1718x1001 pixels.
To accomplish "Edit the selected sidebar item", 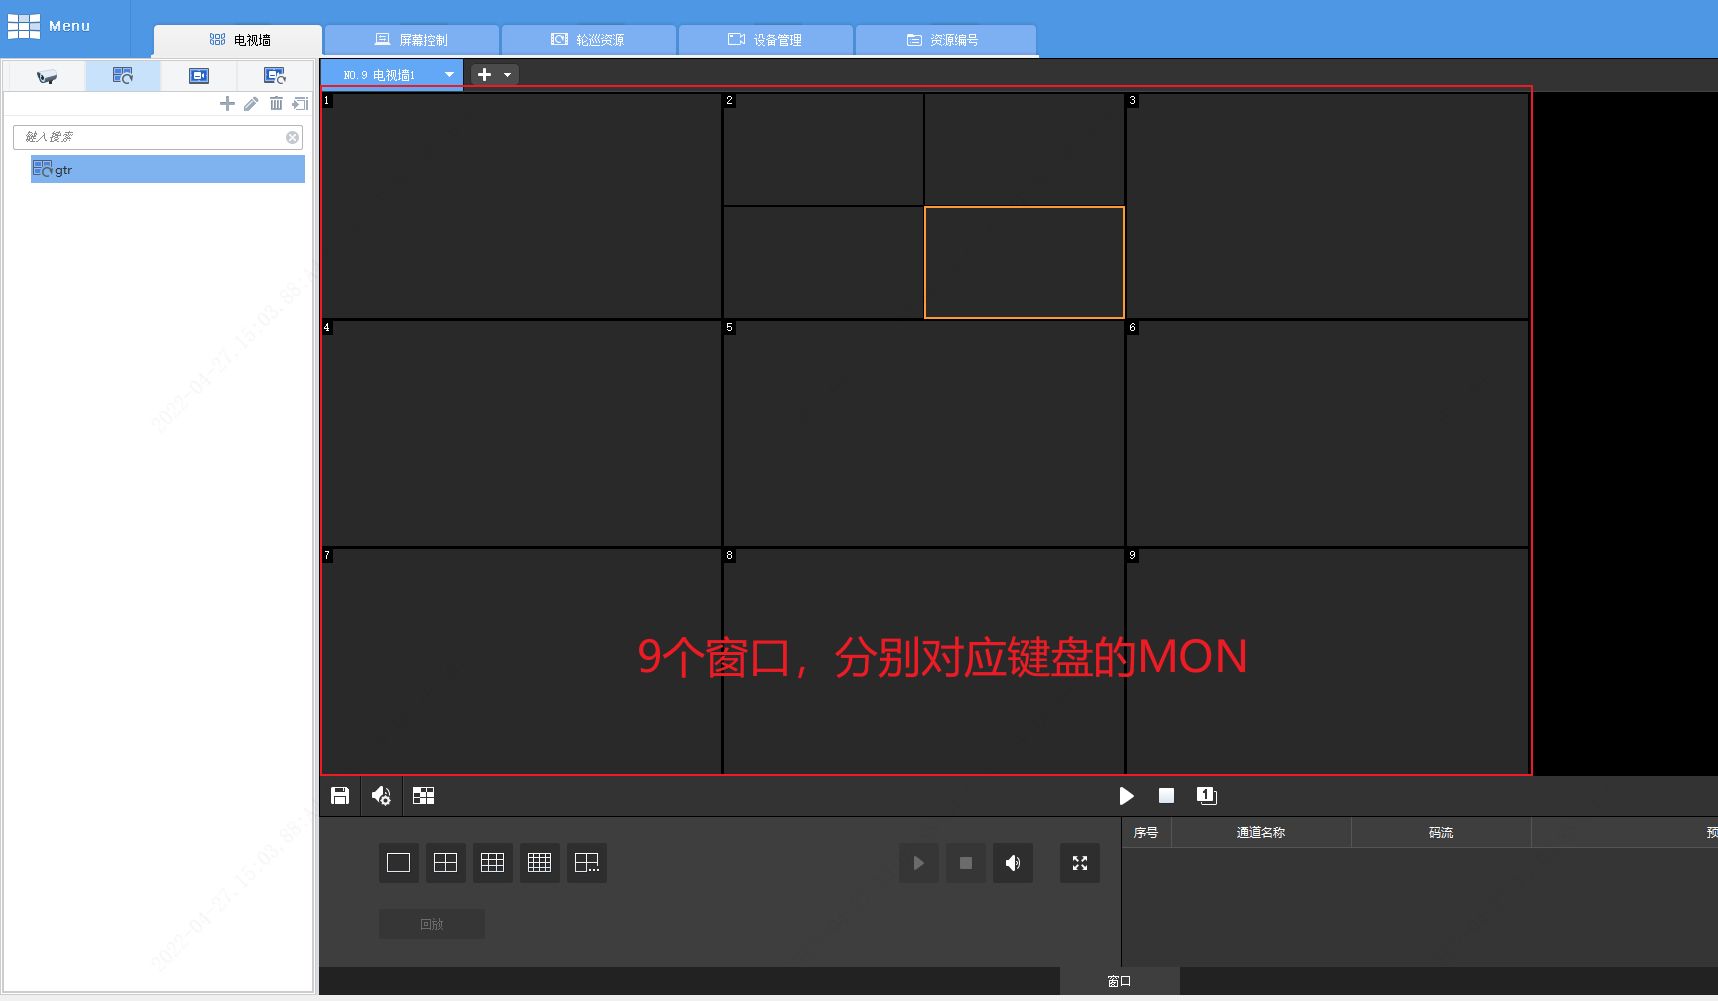I will (x=251, y=104).
